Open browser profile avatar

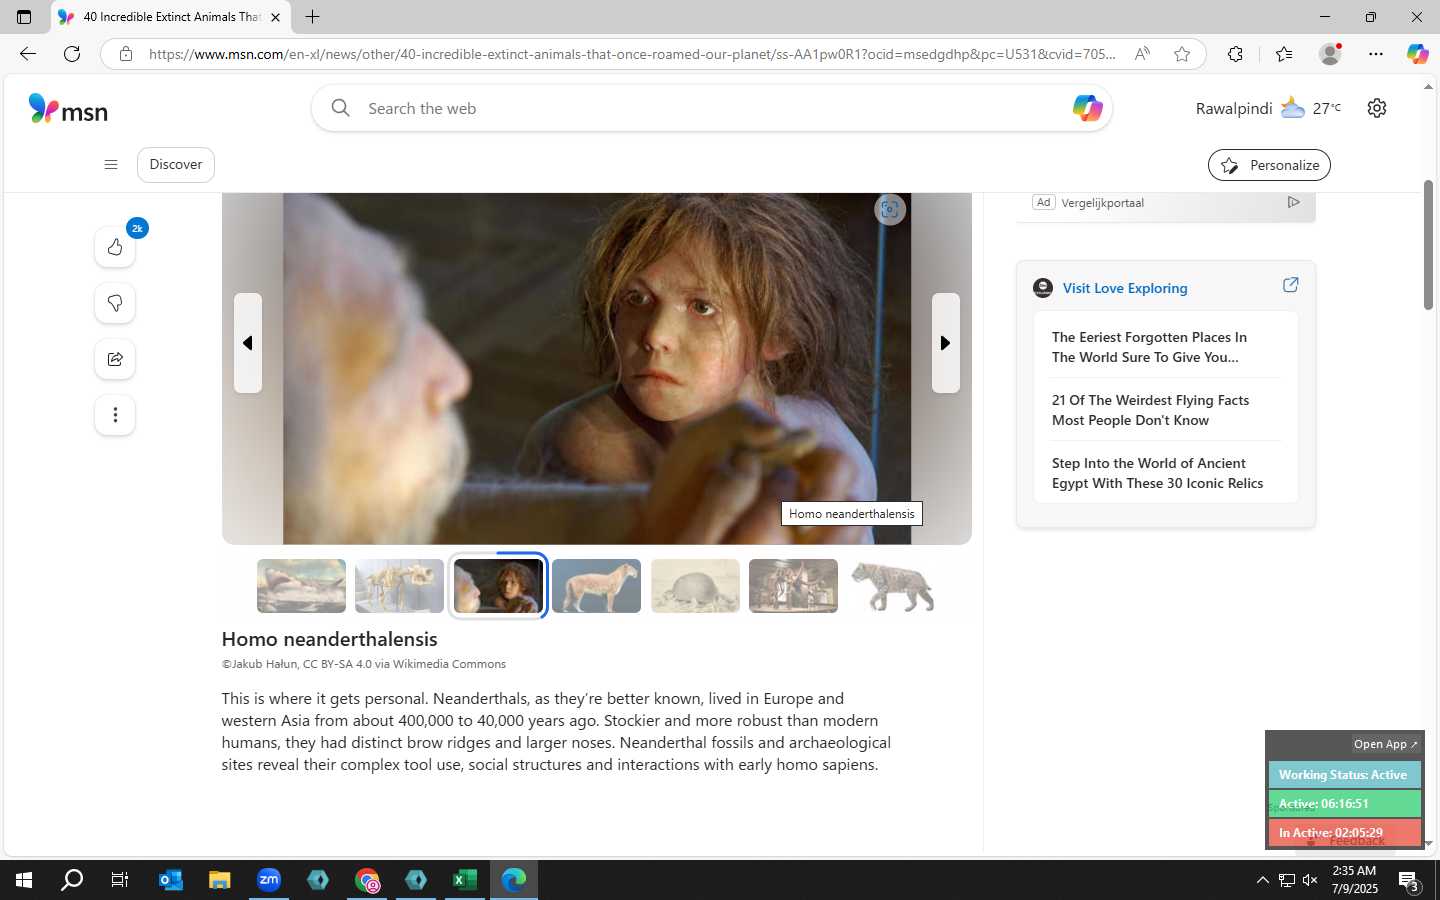(1330, 54)
